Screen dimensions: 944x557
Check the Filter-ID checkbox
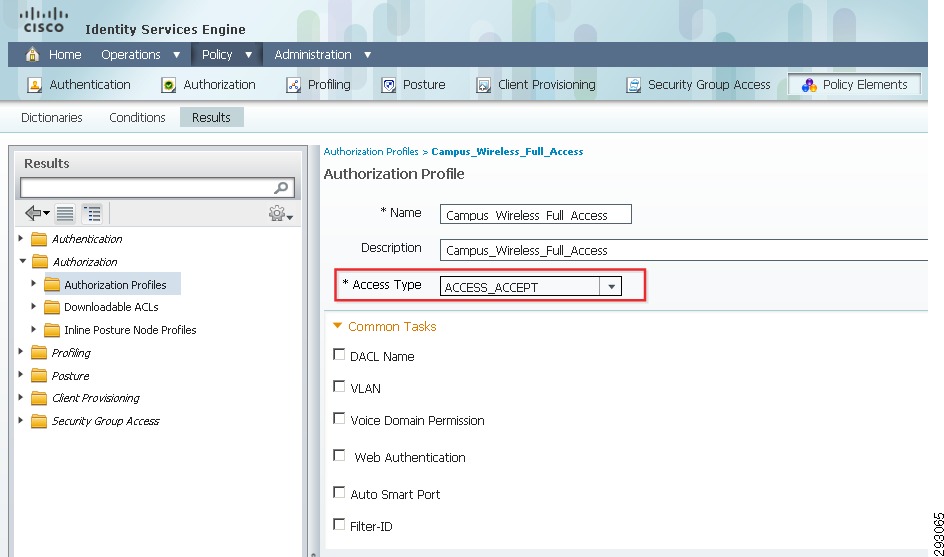point(339,524)
